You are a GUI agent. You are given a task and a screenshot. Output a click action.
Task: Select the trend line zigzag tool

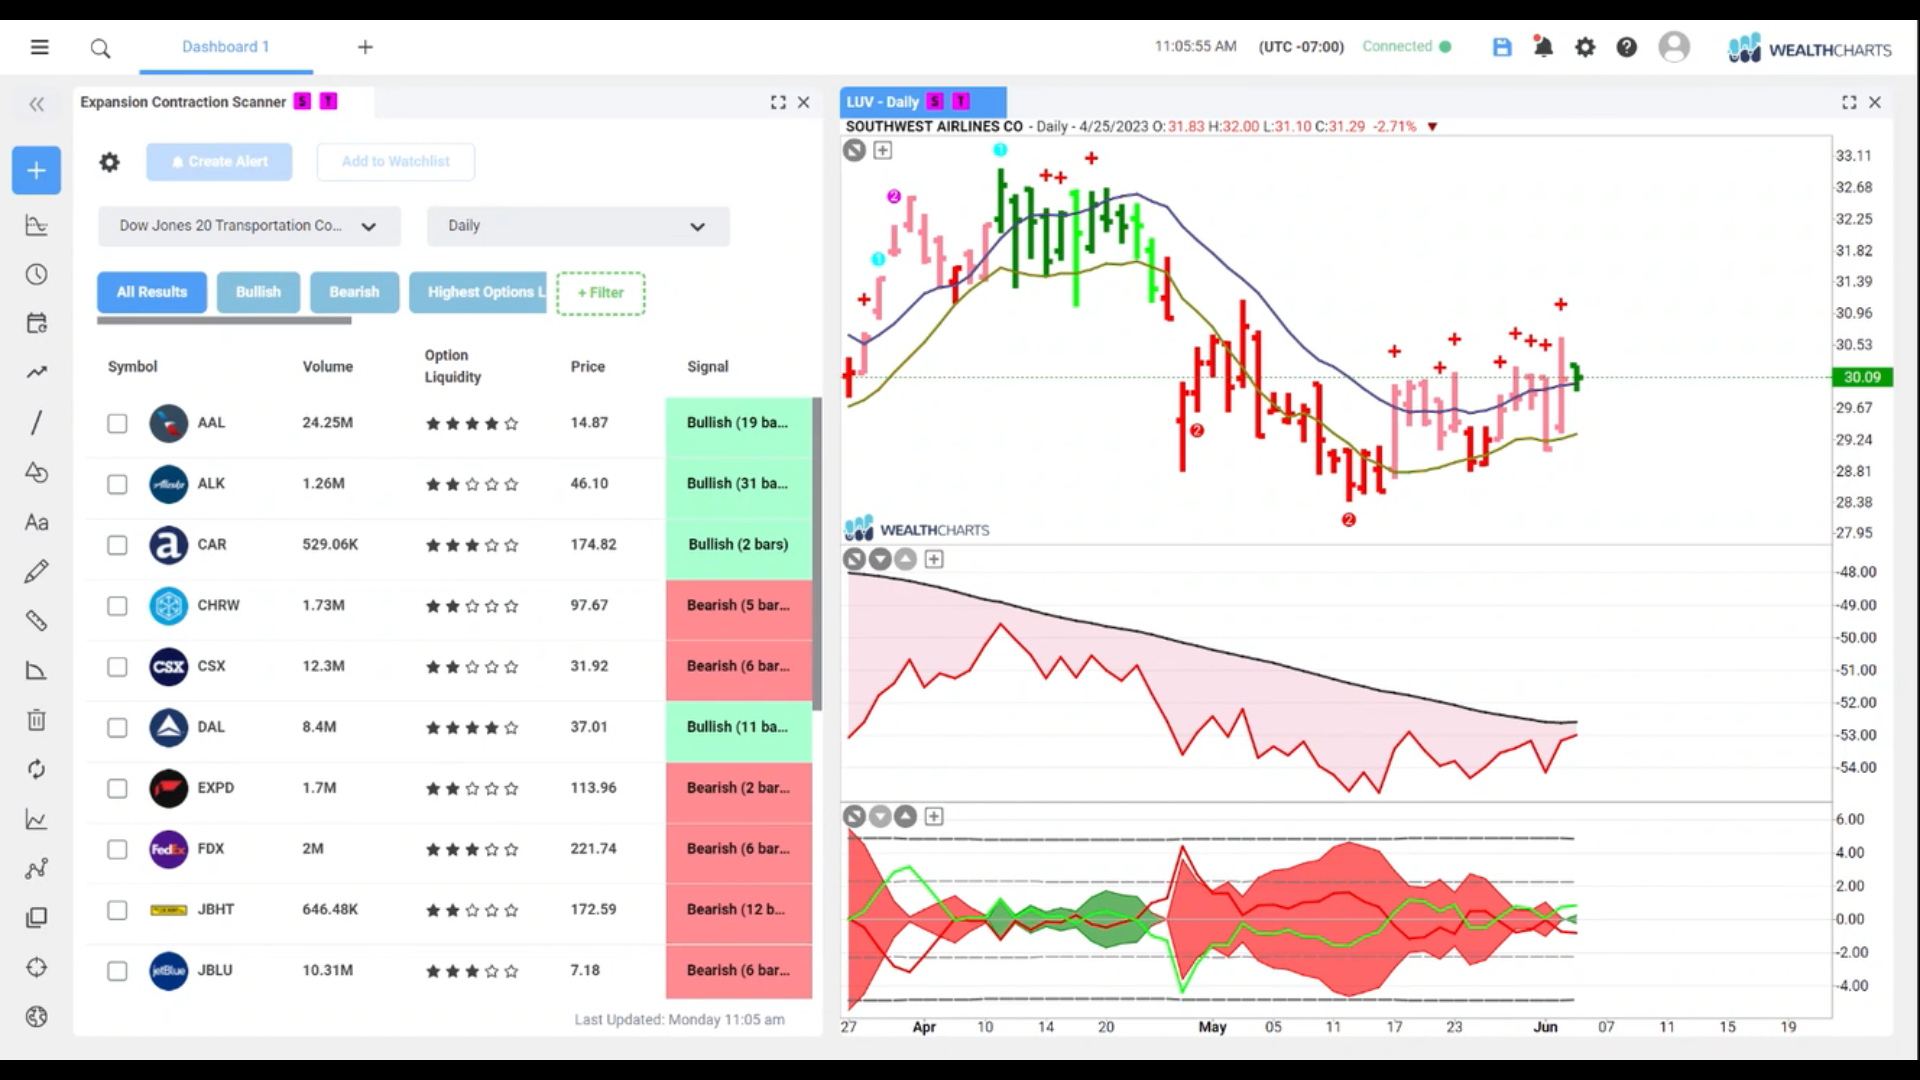[36, 372]
